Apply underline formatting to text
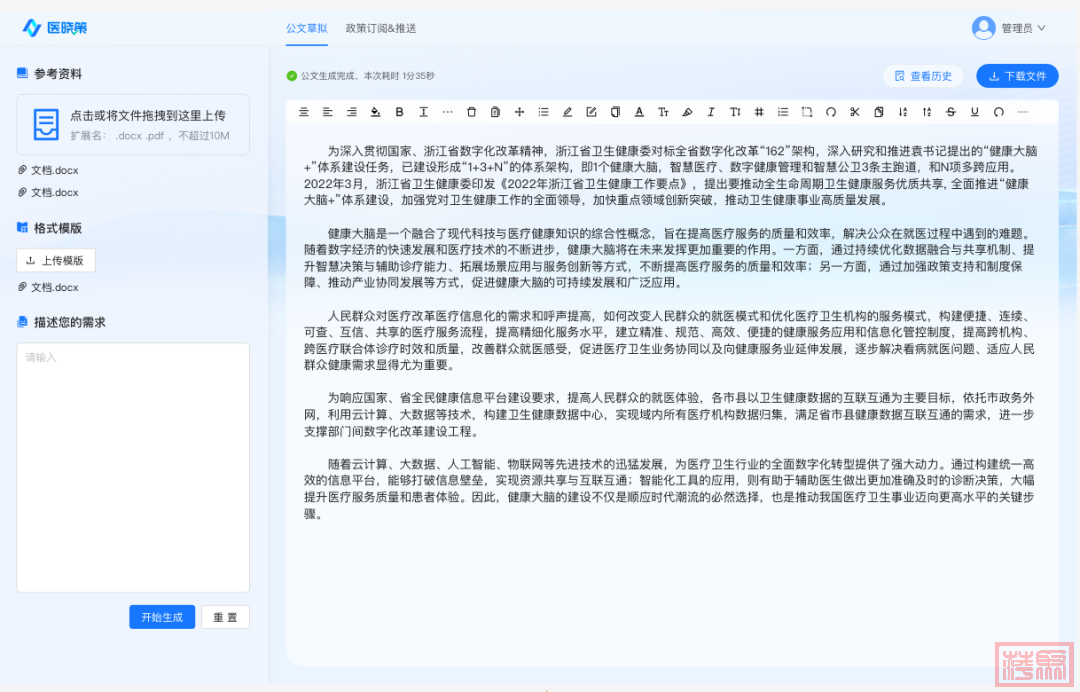The image size is (1080, 692). tap(974, 112)
